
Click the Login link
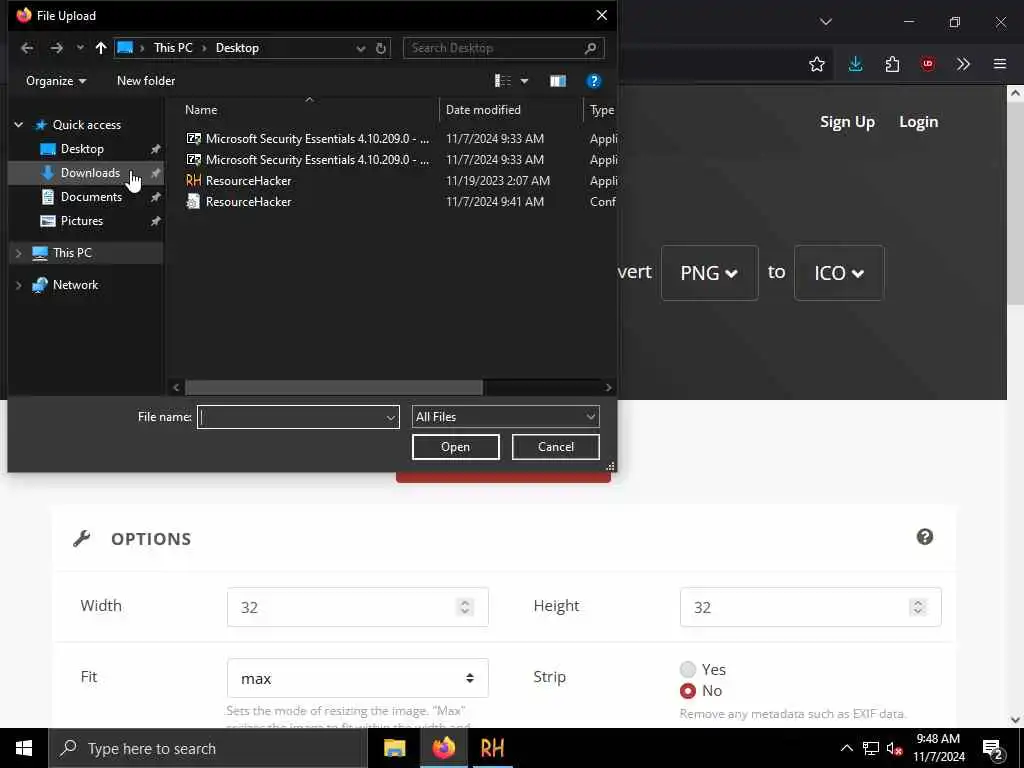918,122
